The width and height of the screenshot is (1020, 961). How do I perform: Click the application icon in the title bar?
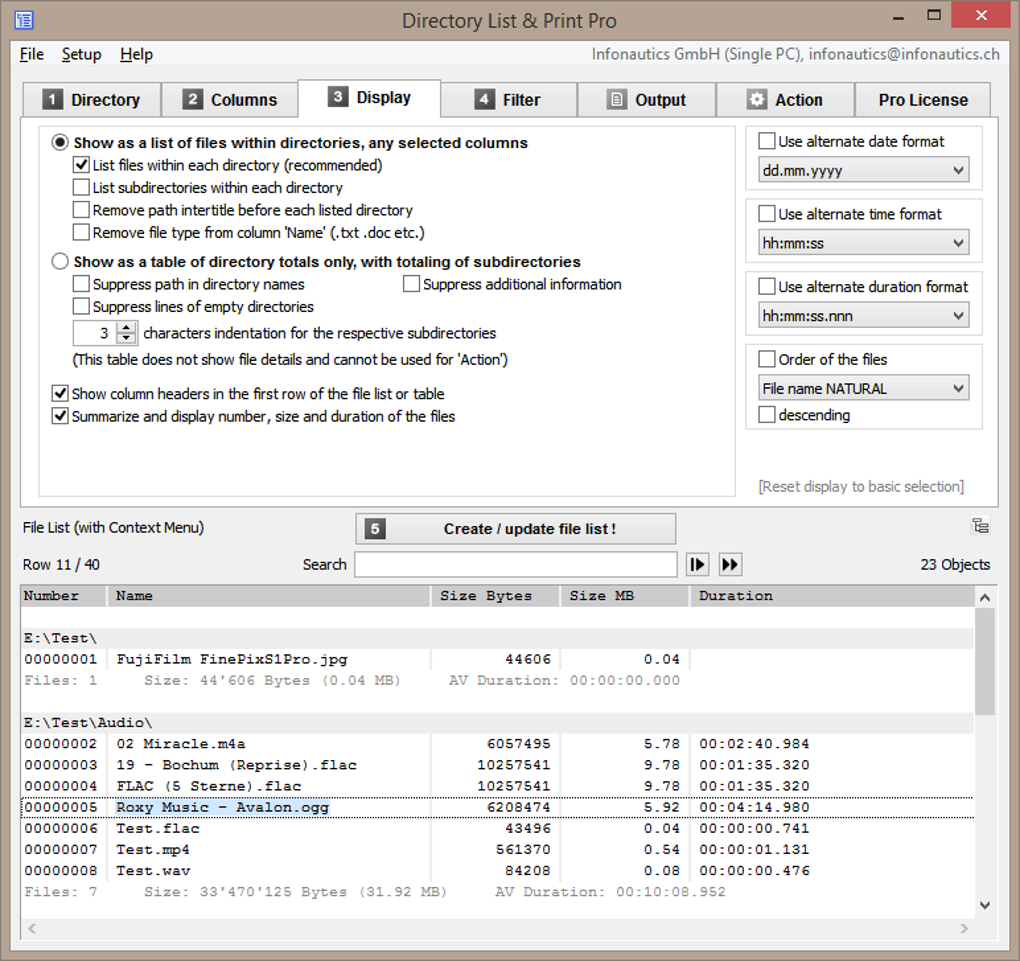coord(24,20)
